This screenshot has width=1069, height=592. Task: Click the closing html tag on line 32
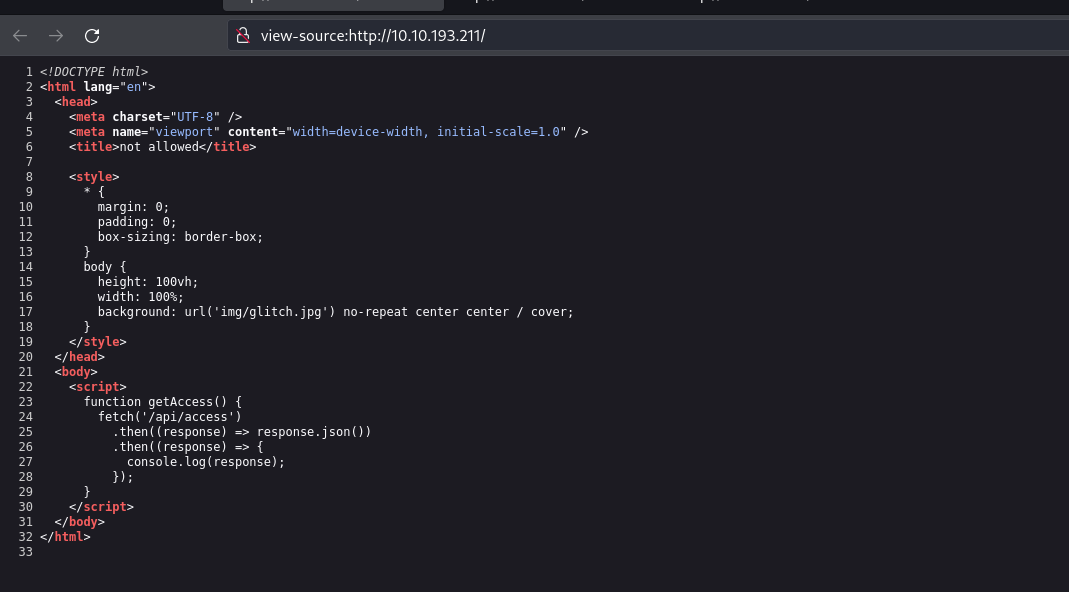pos(65,537)
